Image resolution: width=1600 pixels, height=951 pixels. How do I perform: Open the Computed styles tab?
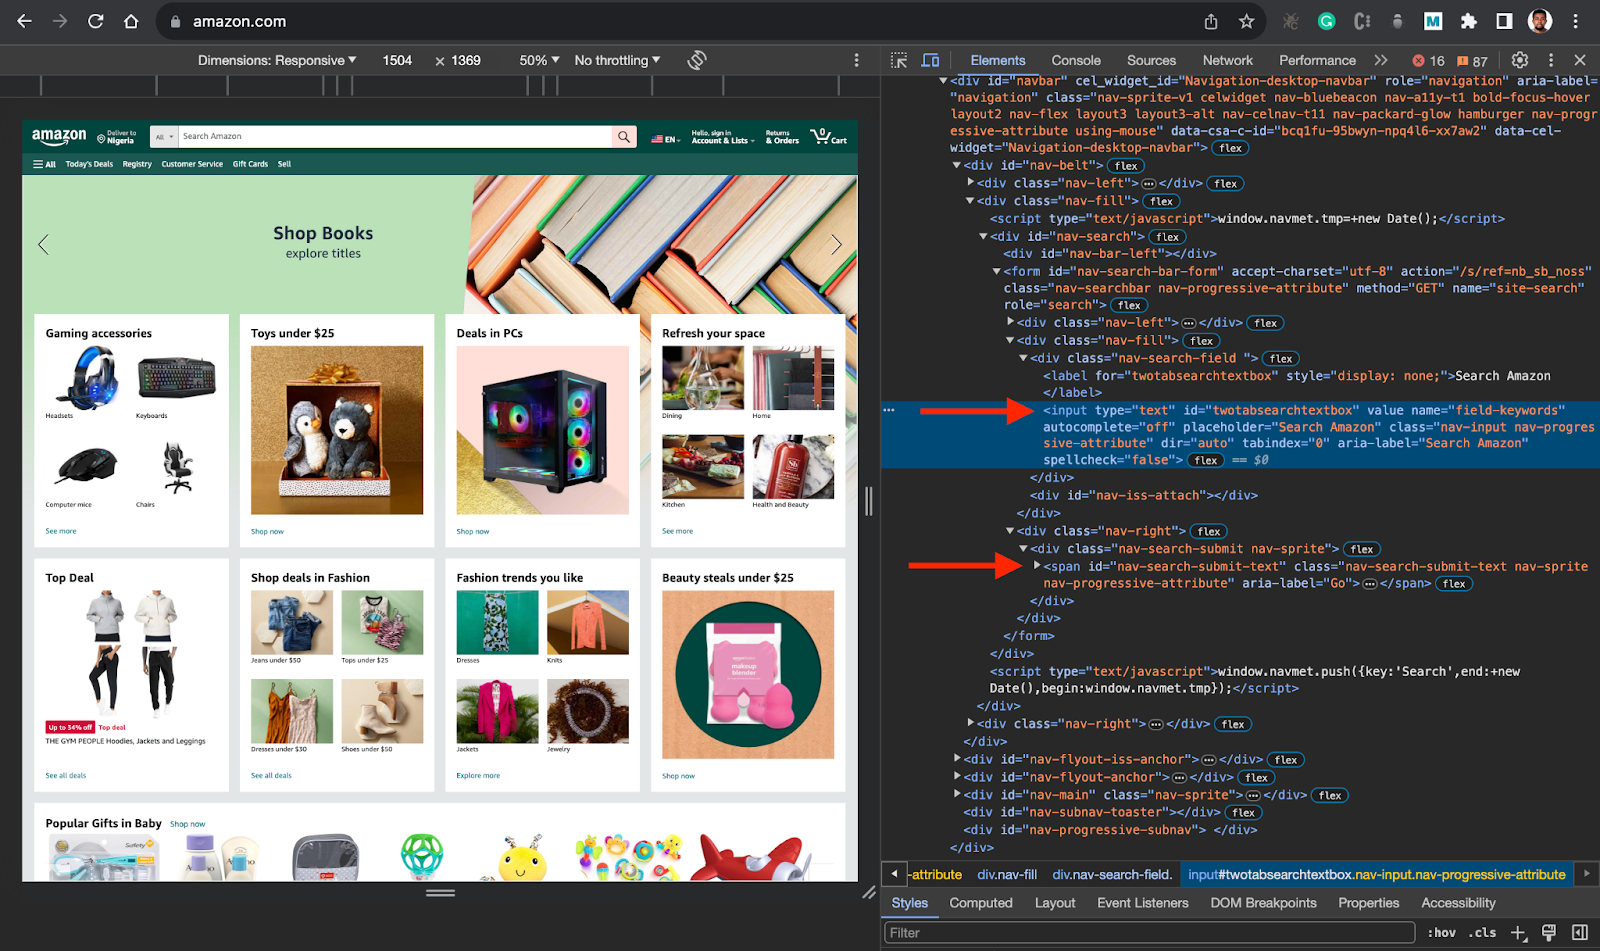coord(980,902)
